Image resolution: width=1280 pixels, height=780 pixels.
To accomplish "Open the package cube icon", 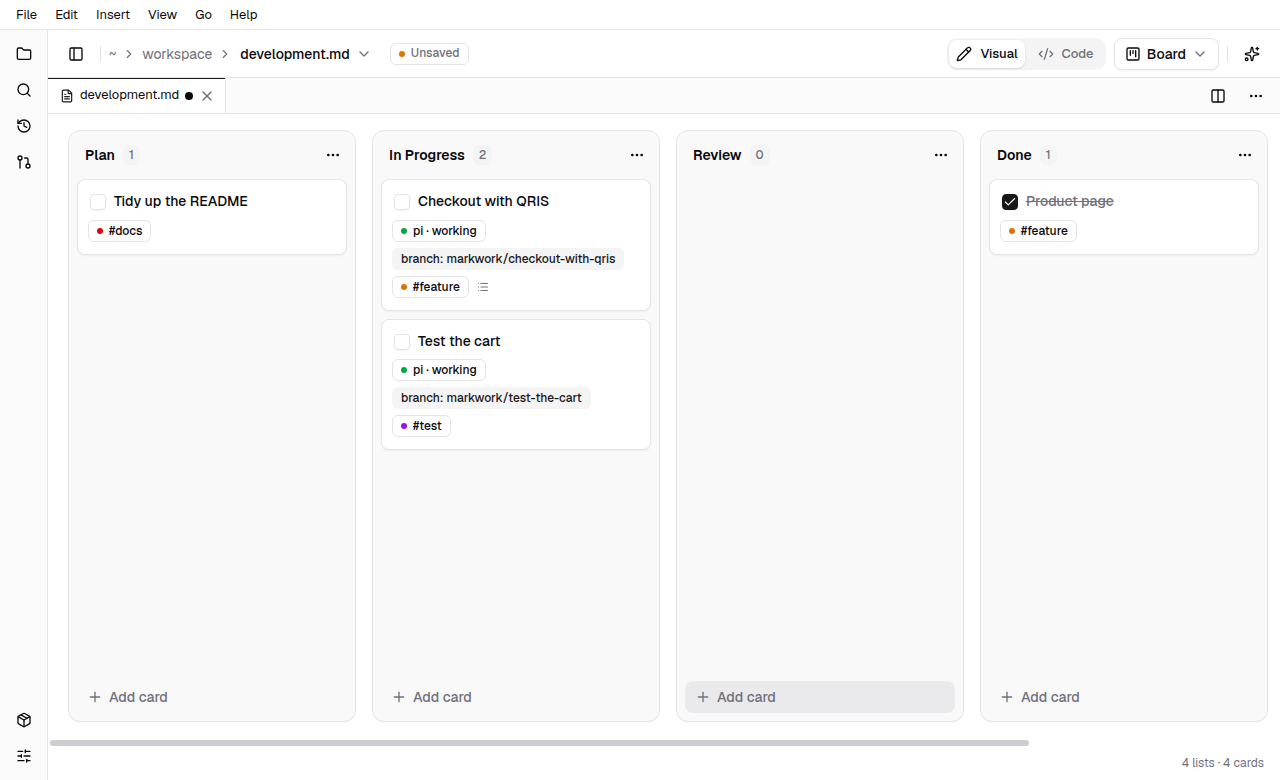I will 24,720.
